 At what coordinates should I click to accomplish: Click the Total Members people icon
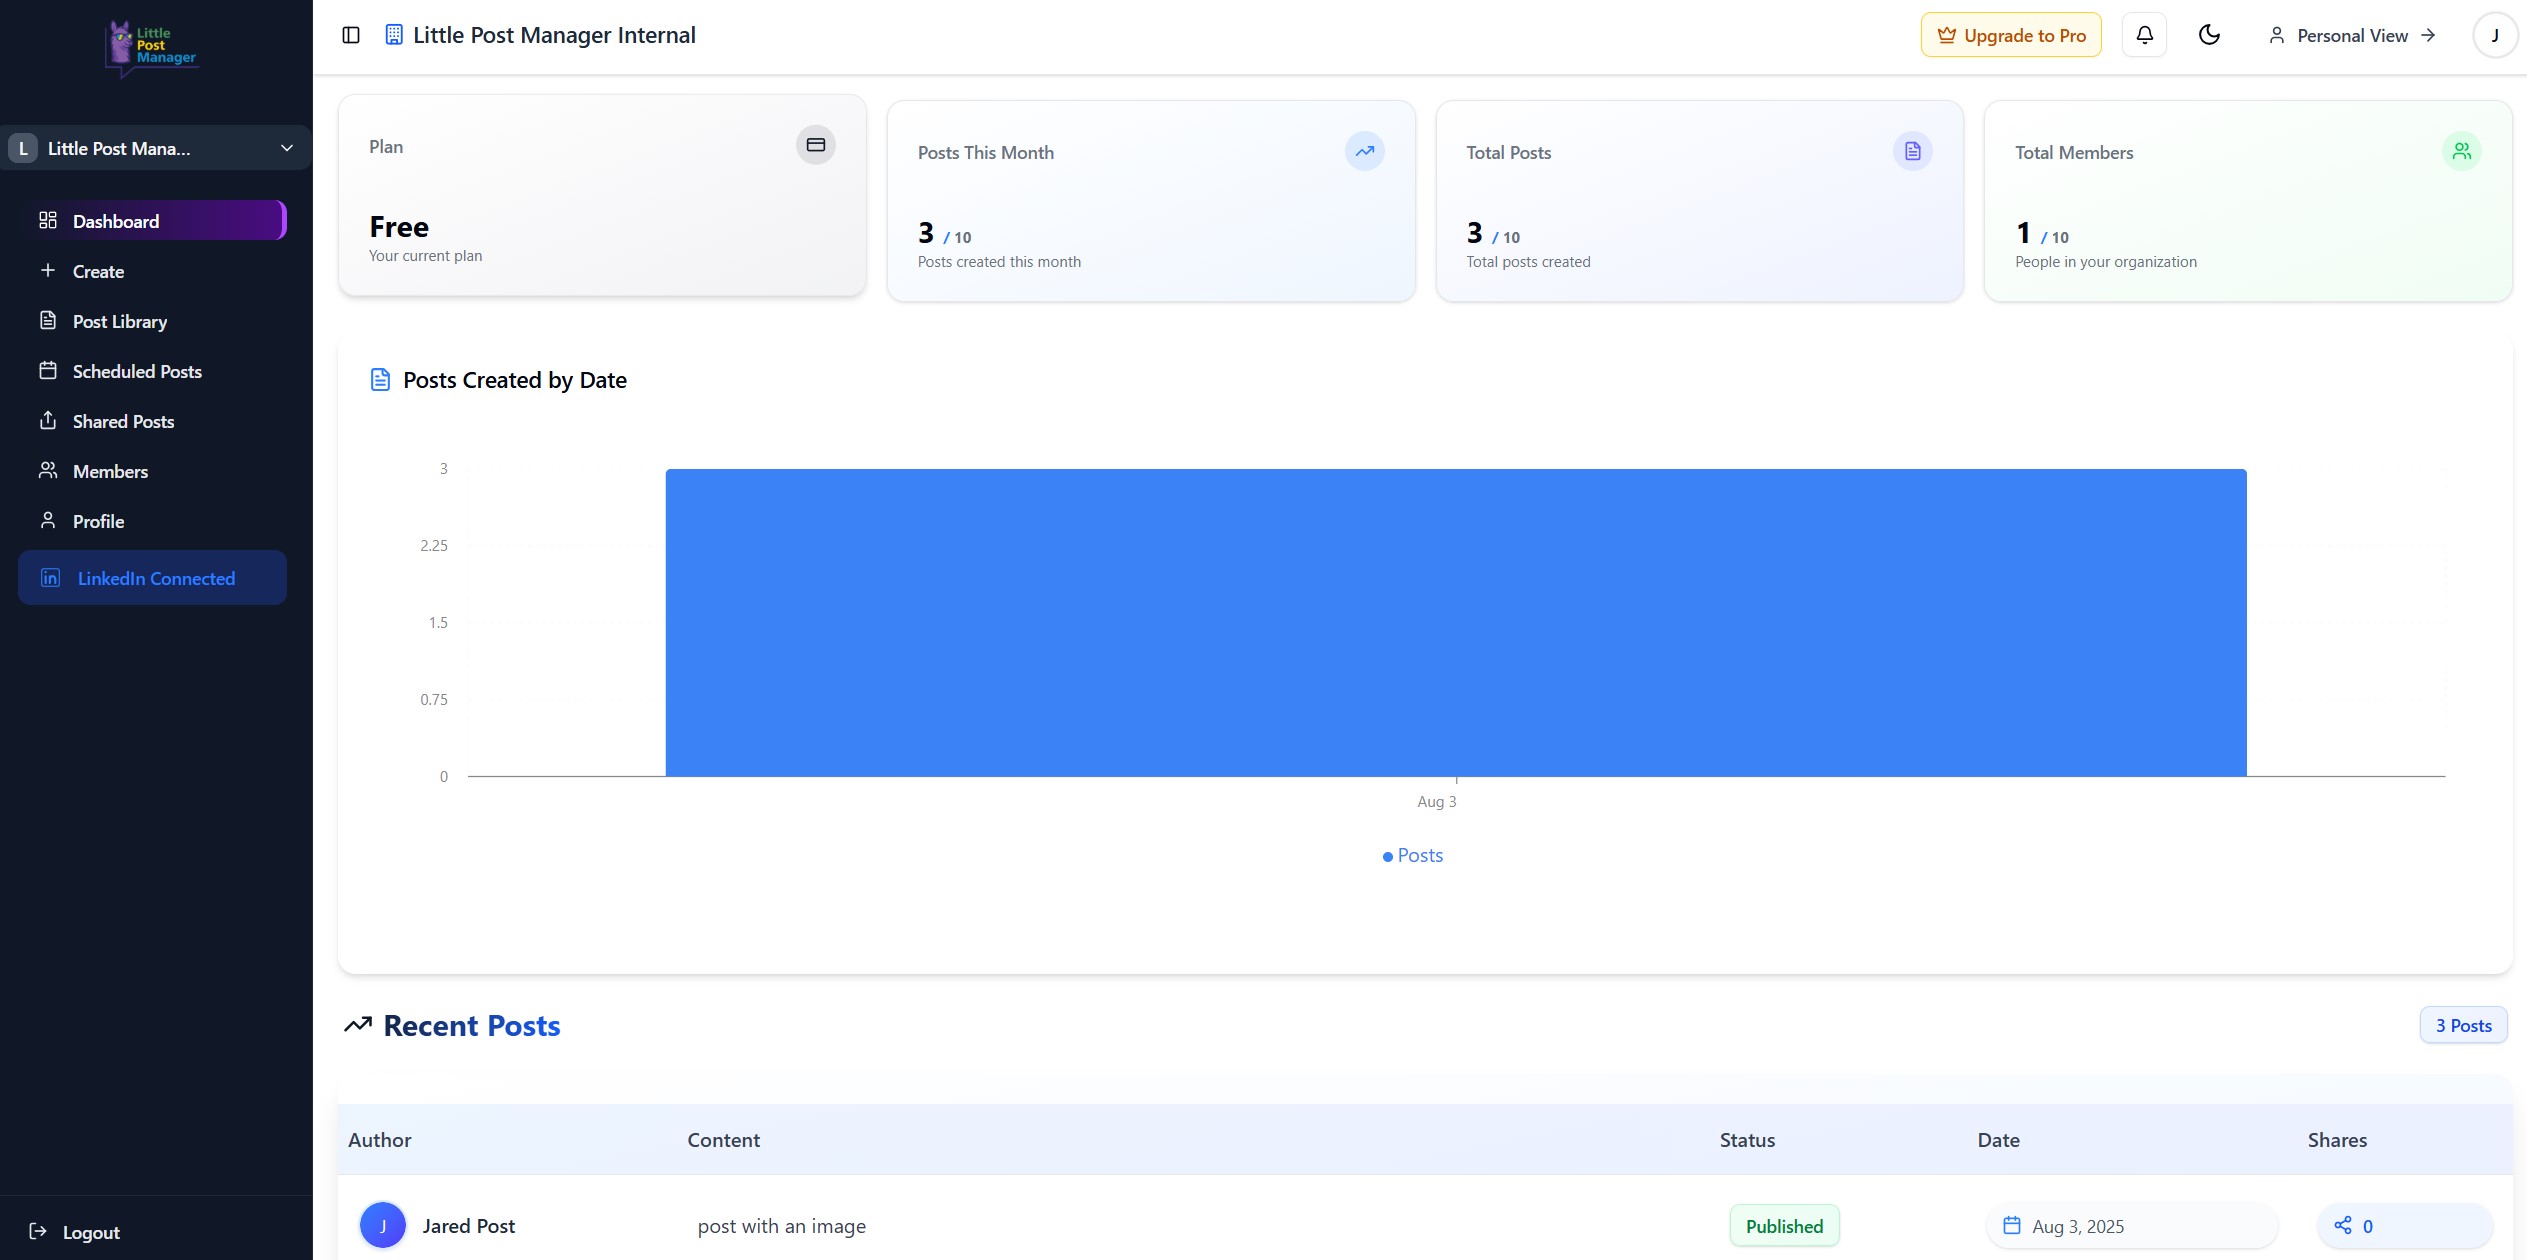tap(2461, 151)
